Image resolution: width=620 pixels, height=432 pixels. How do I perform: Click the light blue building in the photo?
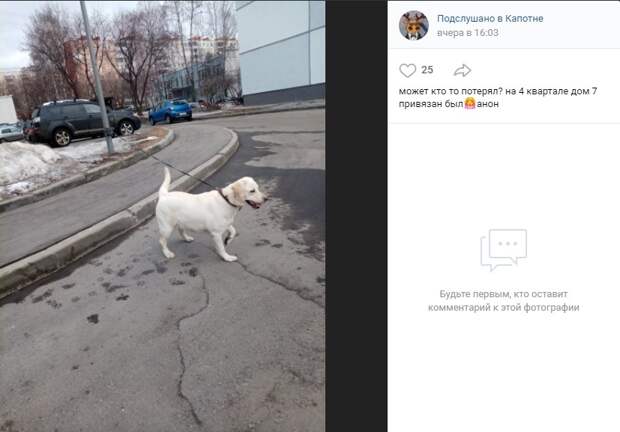pyautogui.click(x=282, y=51)
